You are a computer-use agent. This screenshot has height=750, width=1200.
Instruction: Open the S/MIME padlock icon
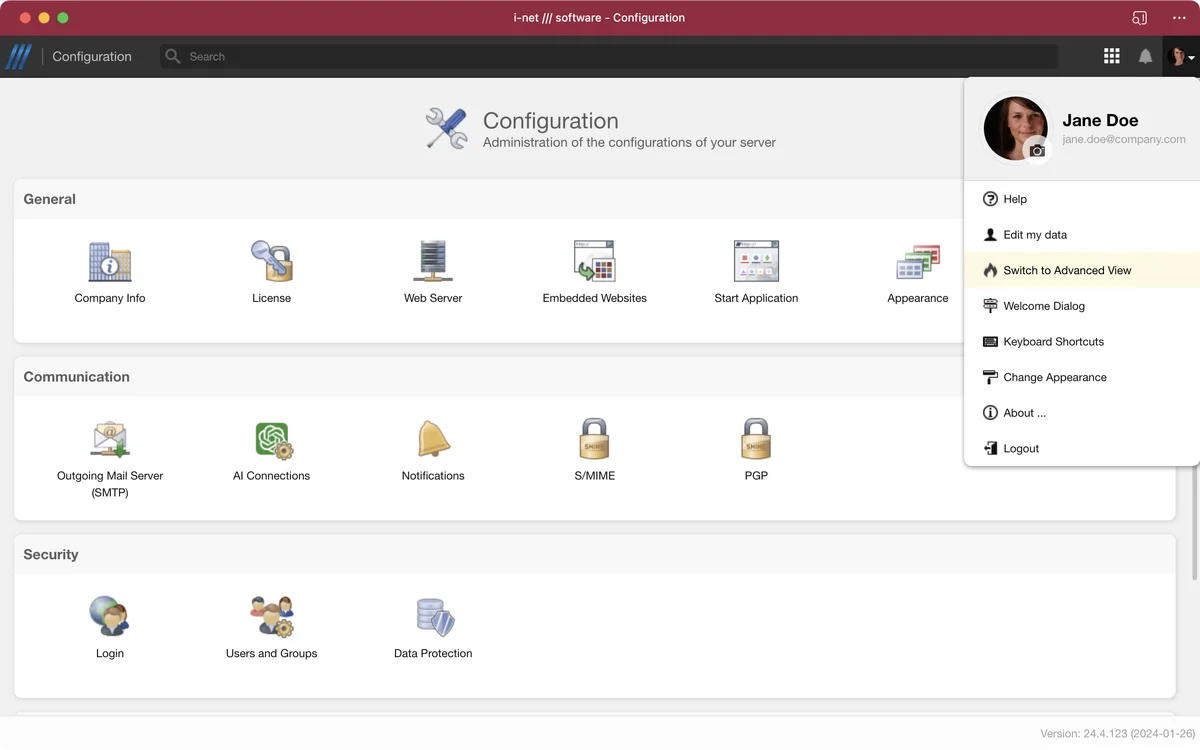pos(594,440)
